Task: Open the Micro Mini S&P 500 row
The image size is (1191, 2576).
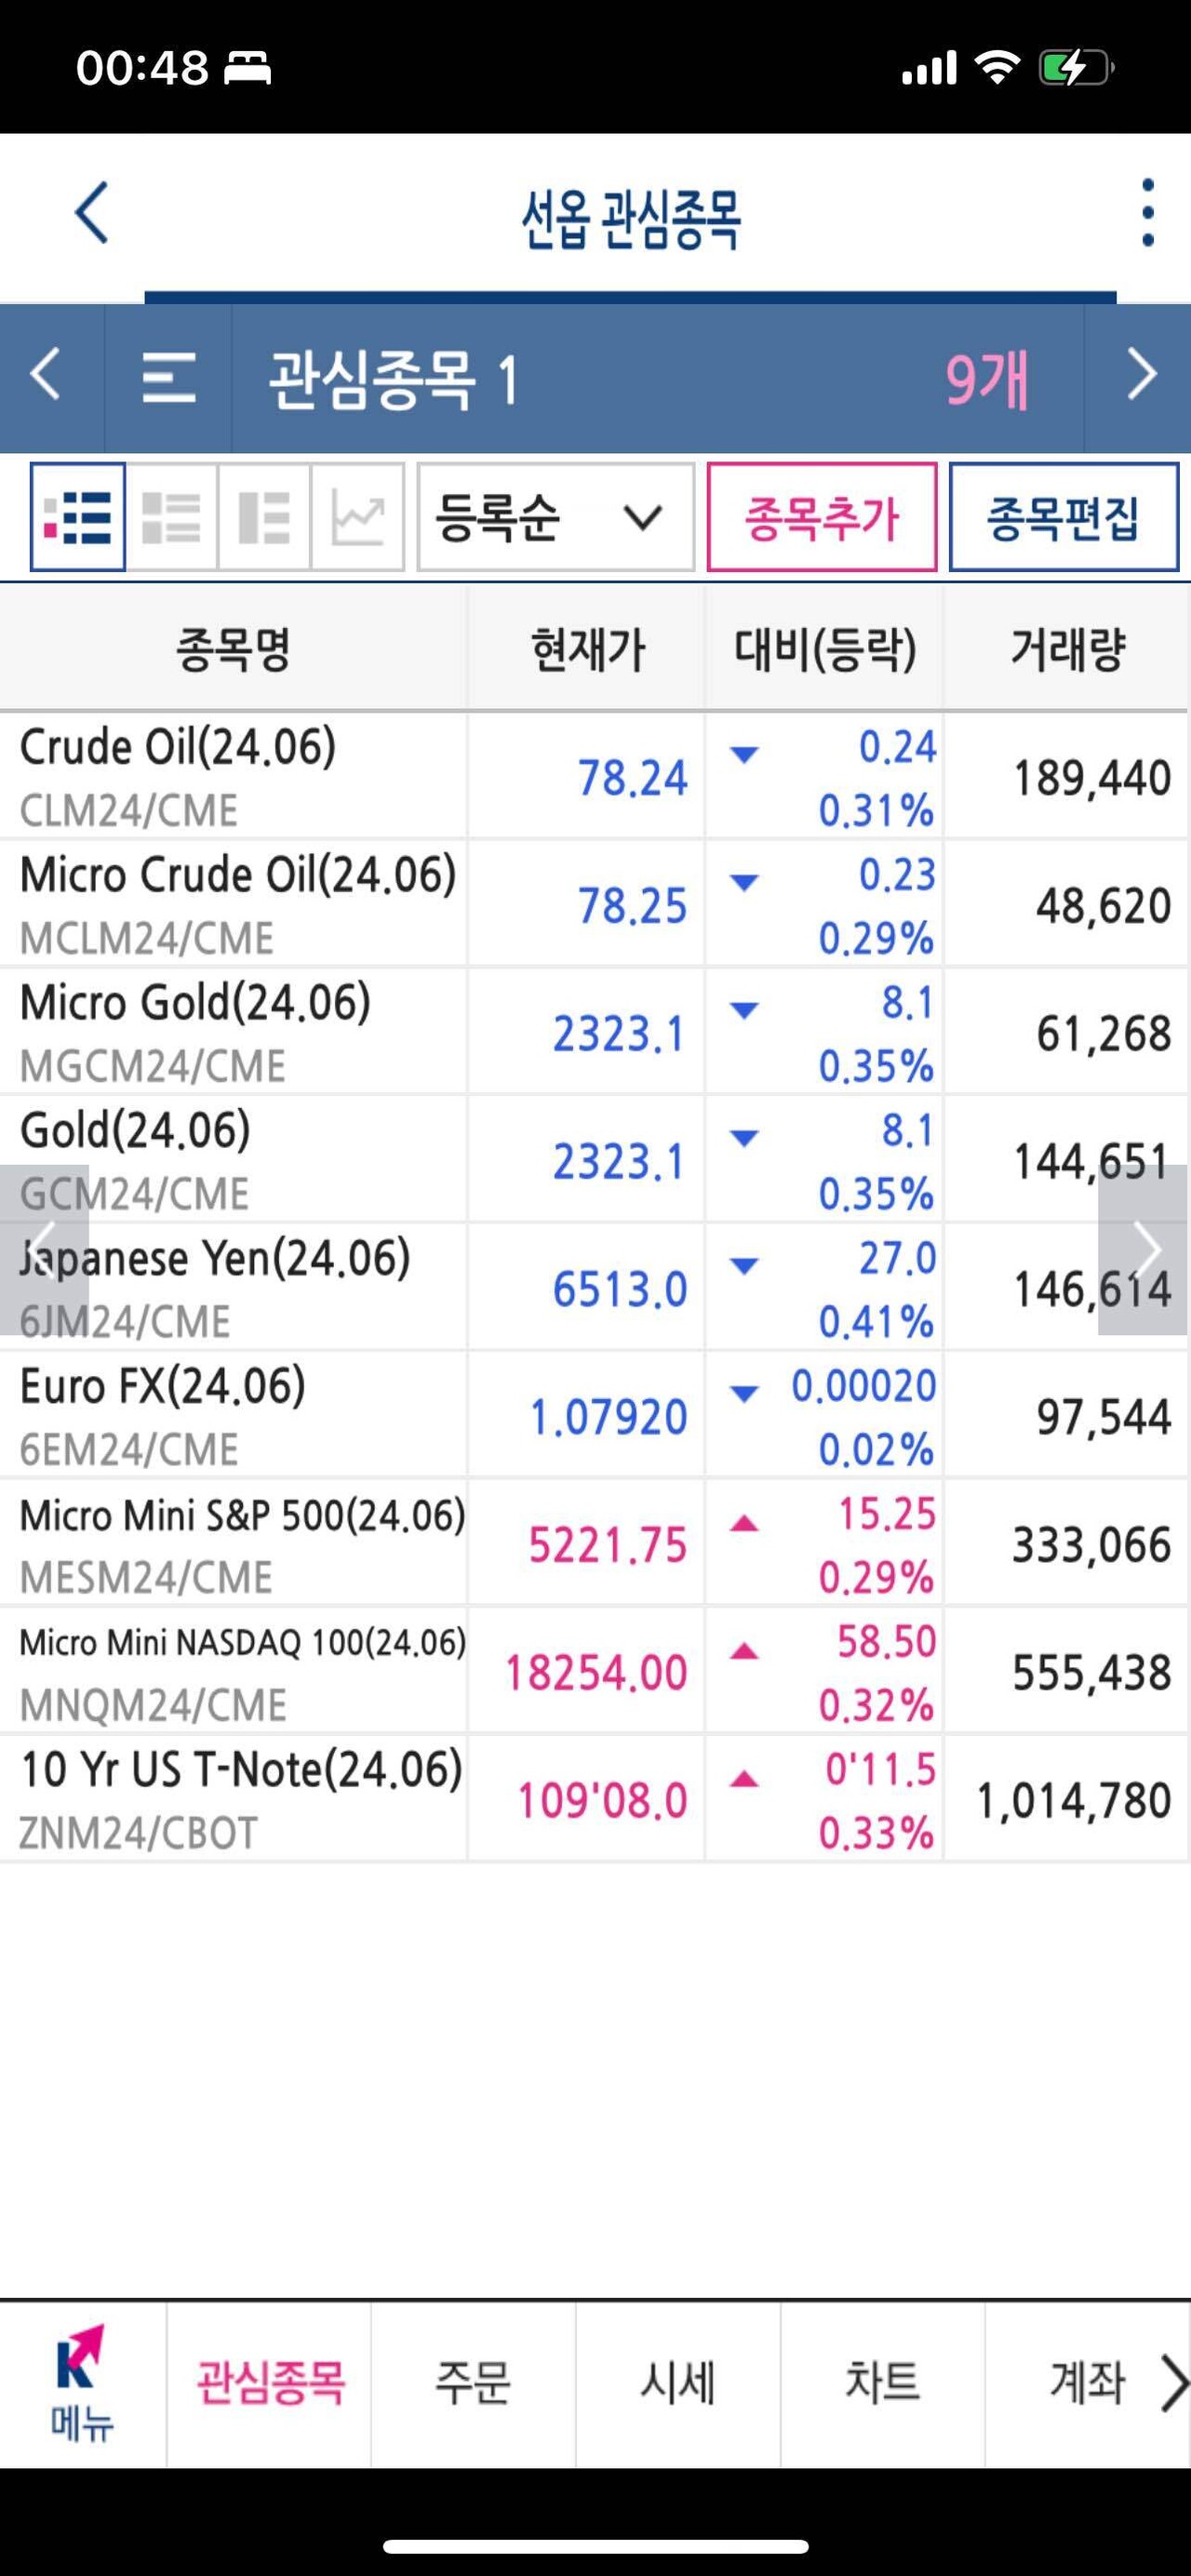Action: pyautogui.click(x=240, y=1543)
